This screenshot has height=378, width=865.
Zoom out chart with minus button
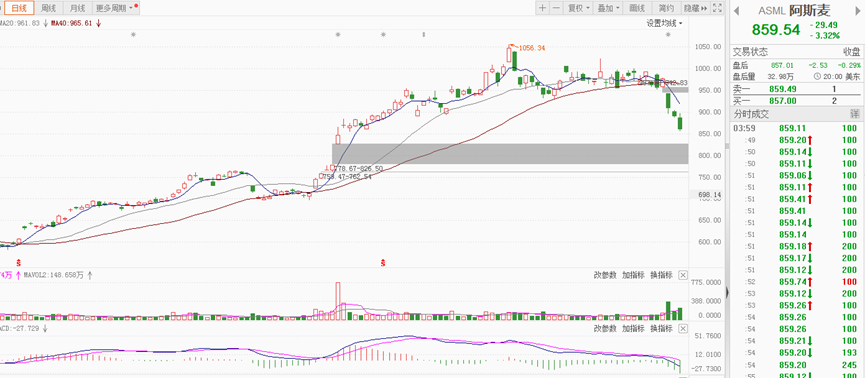point(556,8)
